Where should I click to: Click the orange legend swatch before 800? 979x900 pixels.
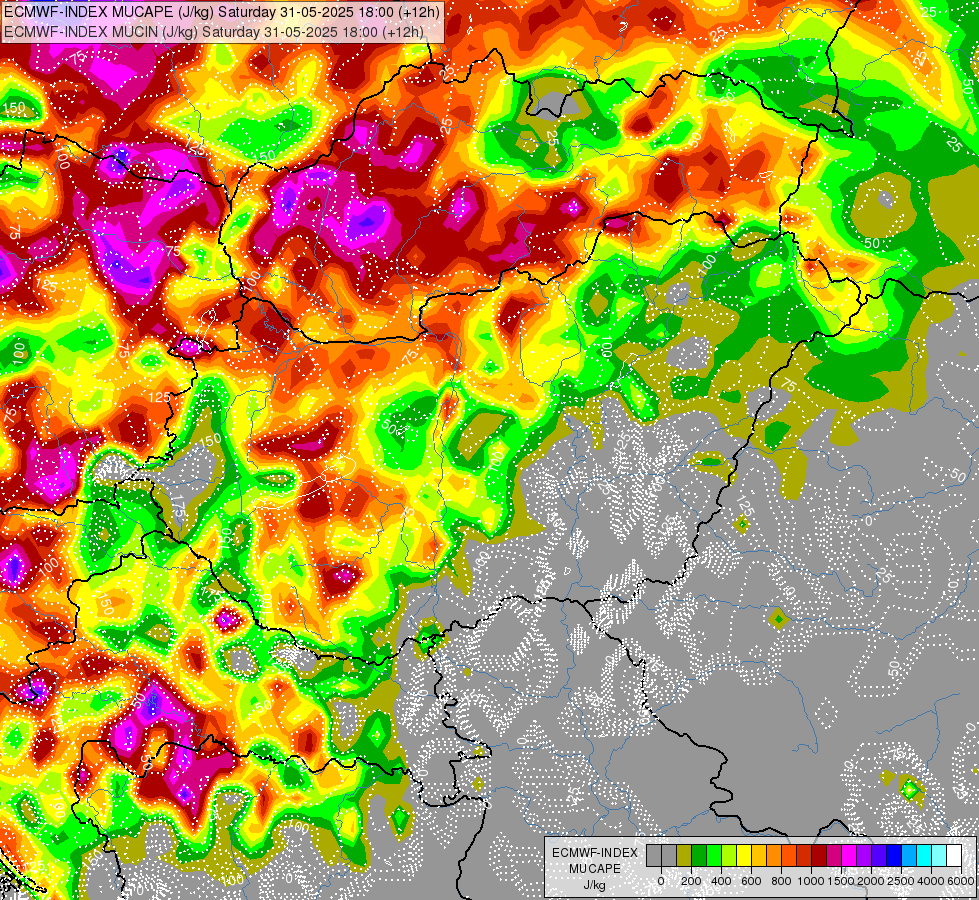pos(774,856)
